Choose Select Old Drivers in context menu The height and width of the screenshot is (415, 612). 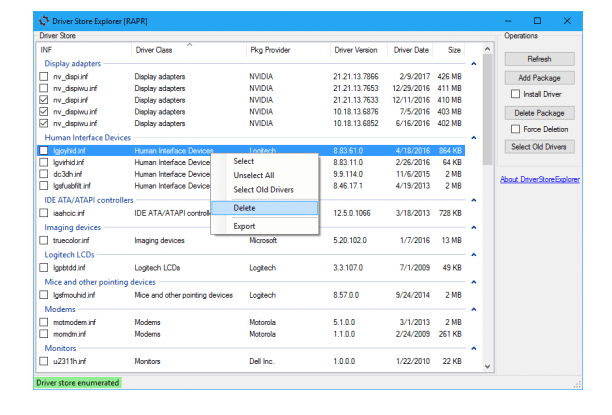265,190
